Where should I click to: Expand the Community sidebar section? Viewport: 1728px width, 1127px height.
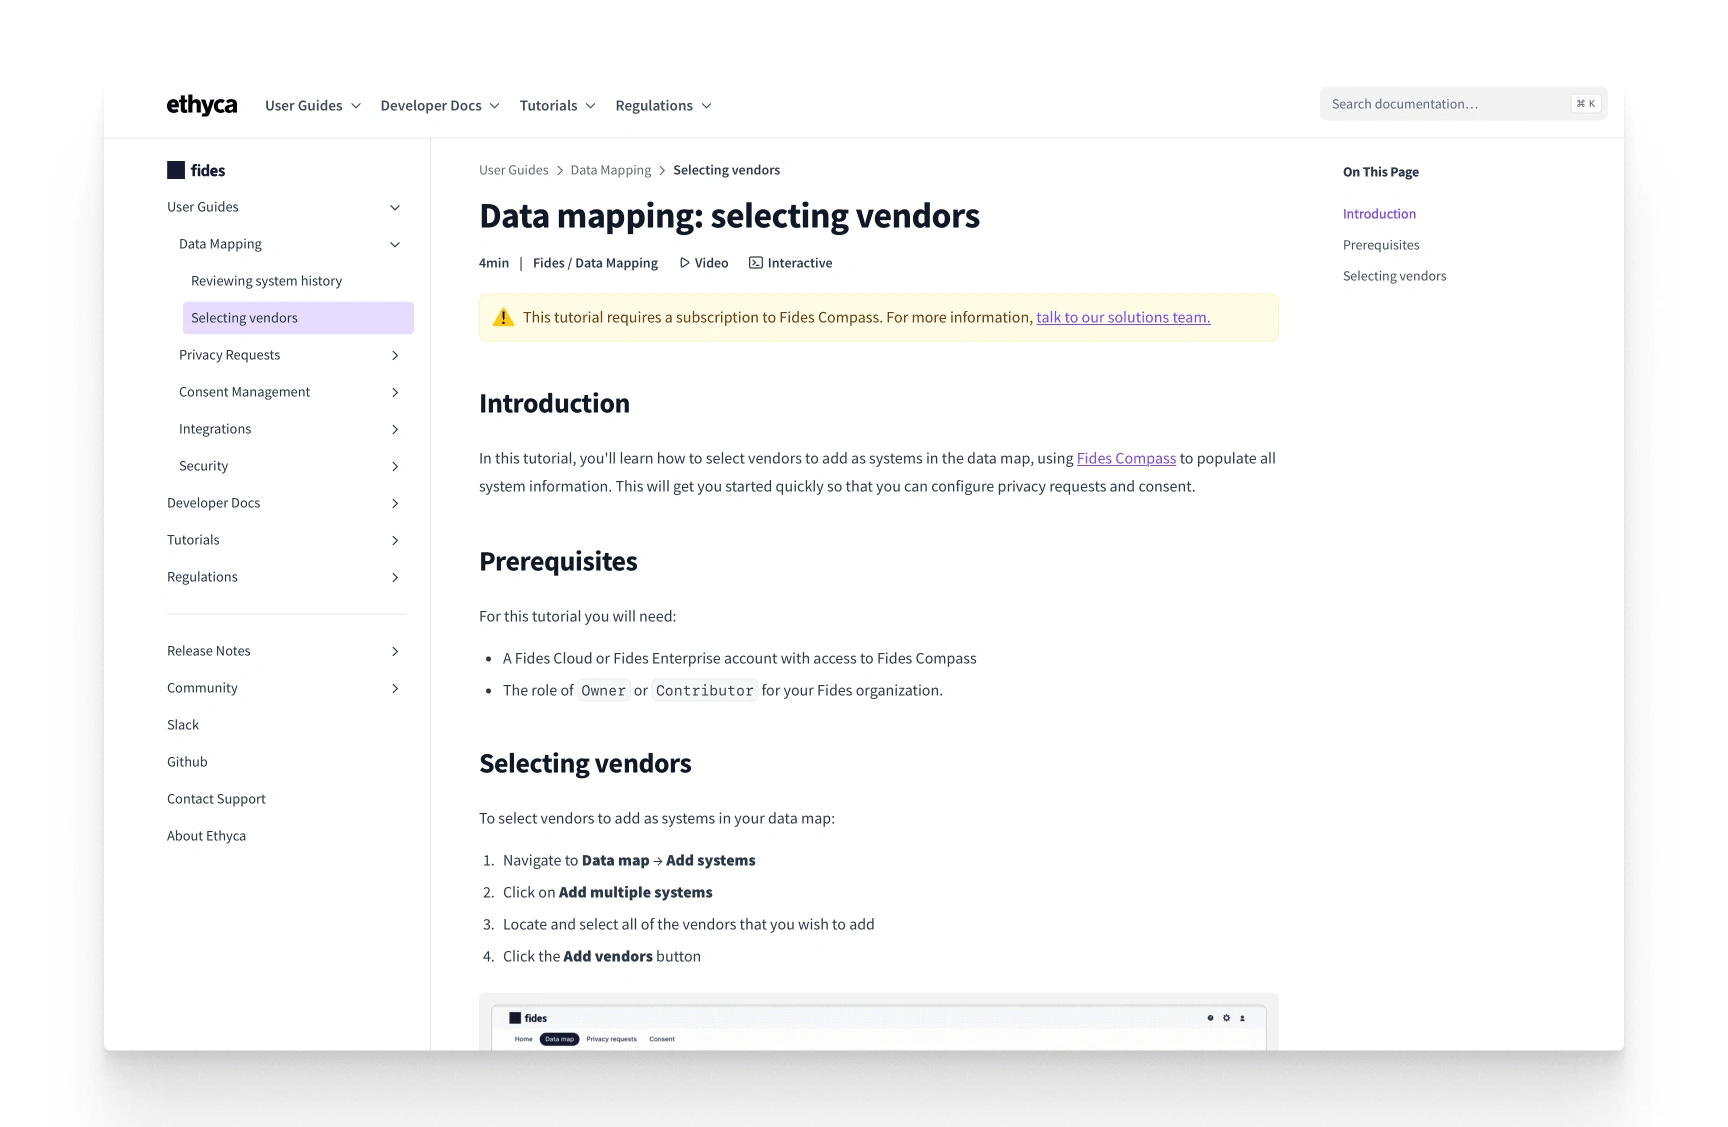coord(395,689)
